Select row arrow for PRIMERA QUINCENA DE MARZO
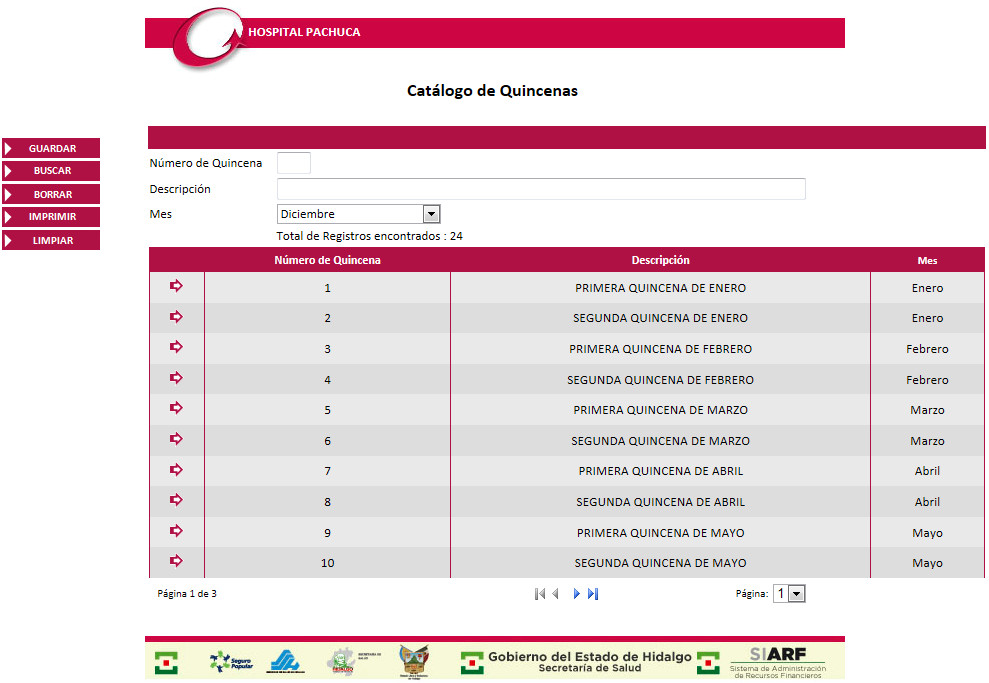 (176, 408)
